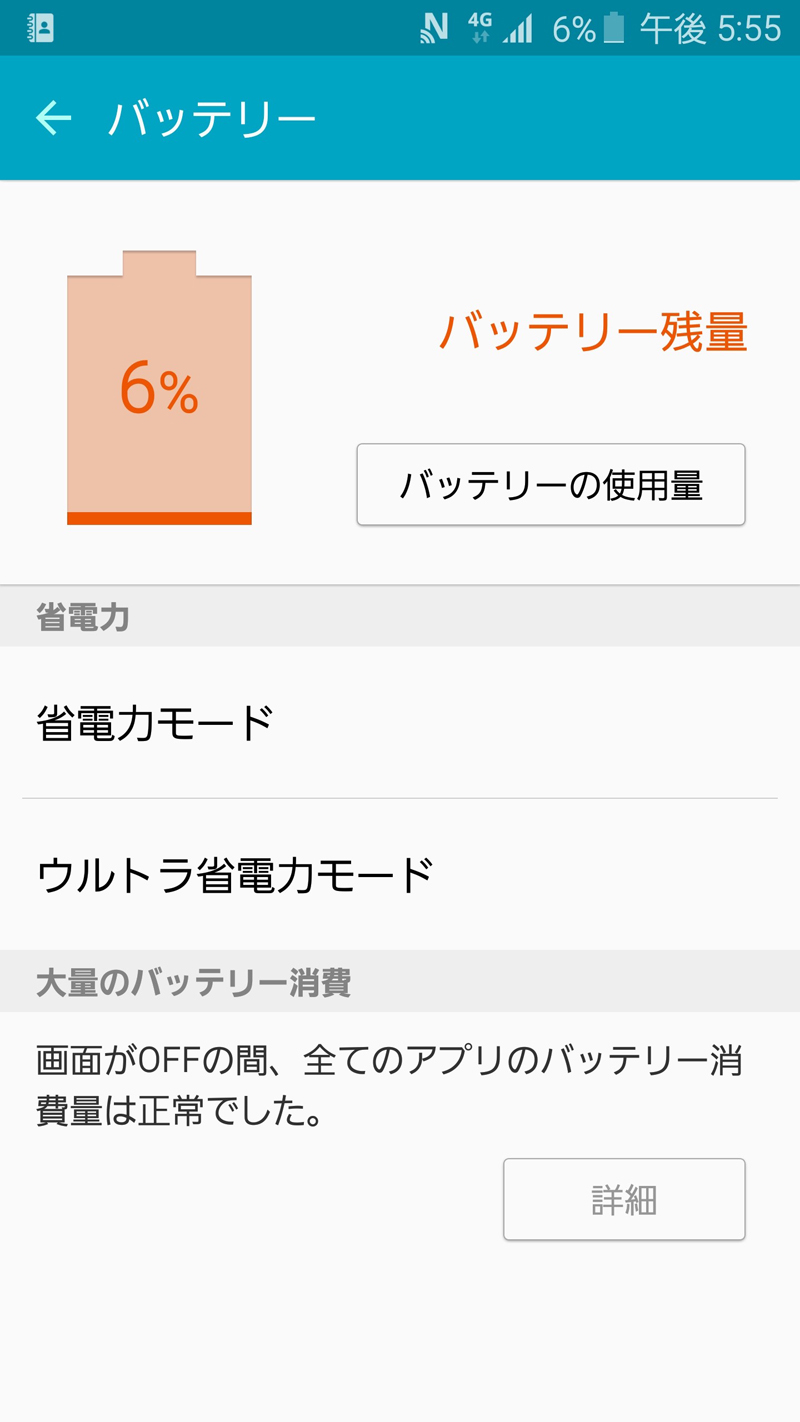
Task: Tap the 省電力 section header
Action: coord(83,617)
